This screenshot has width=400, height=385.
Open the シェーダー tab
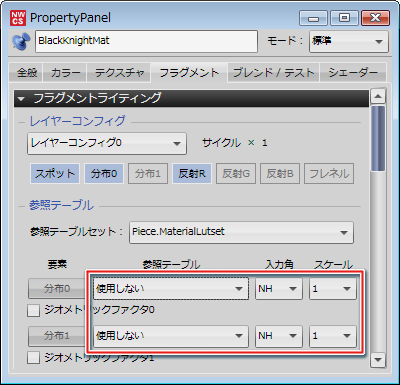tap(353, 72)
